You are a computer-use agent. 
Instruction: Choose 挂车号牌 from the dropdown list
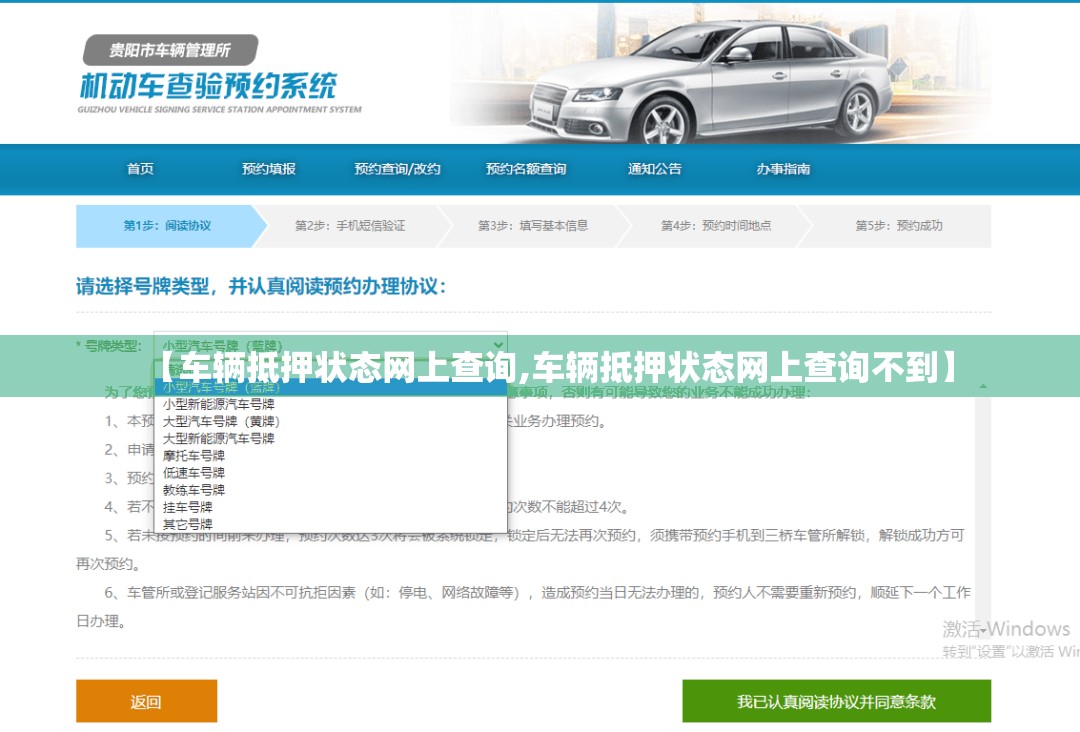point(331,508)
